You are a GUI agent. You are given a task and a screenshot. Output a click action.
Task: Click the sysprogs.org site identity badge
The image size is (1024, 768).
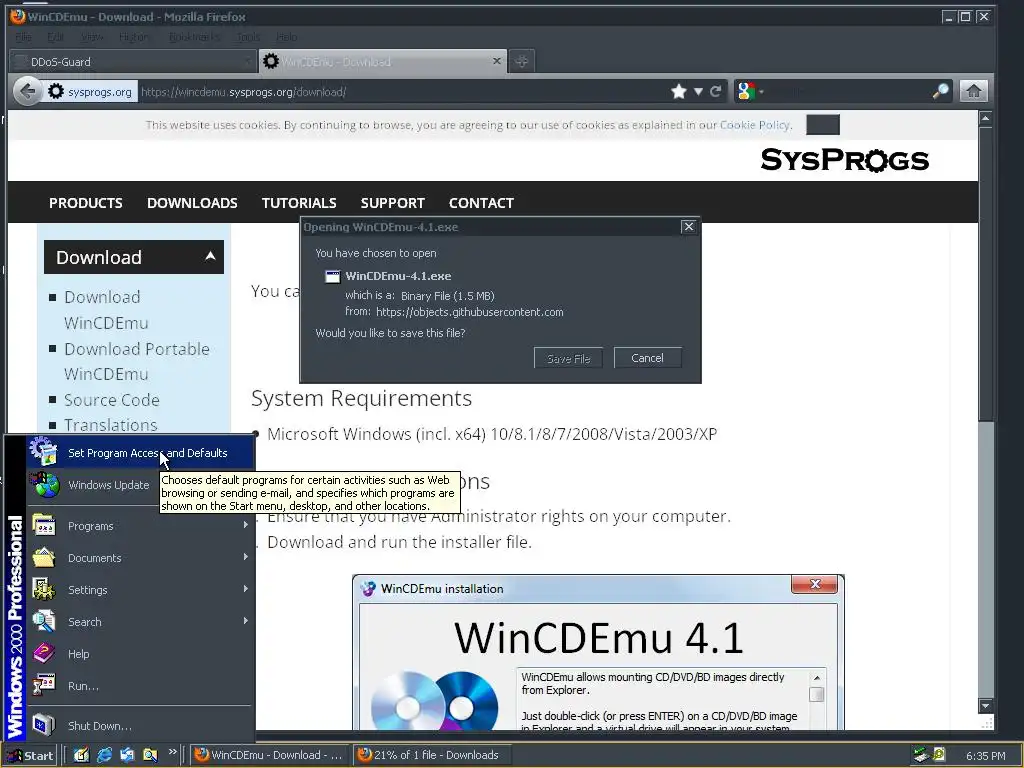[x=91, y=92]
